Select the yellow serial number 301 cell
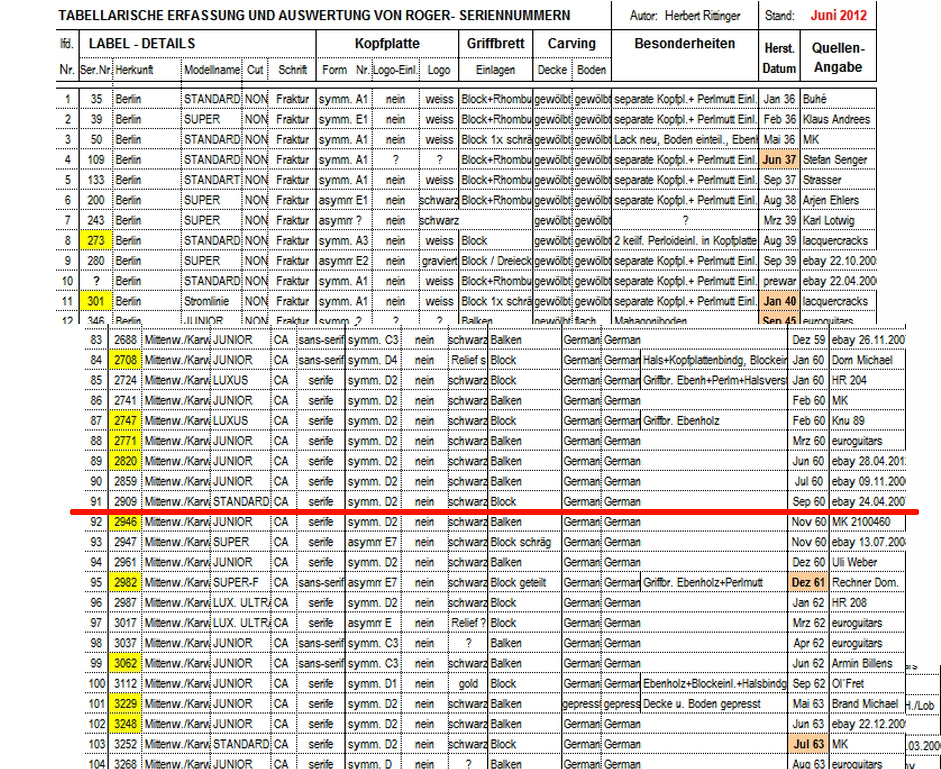 96,300
